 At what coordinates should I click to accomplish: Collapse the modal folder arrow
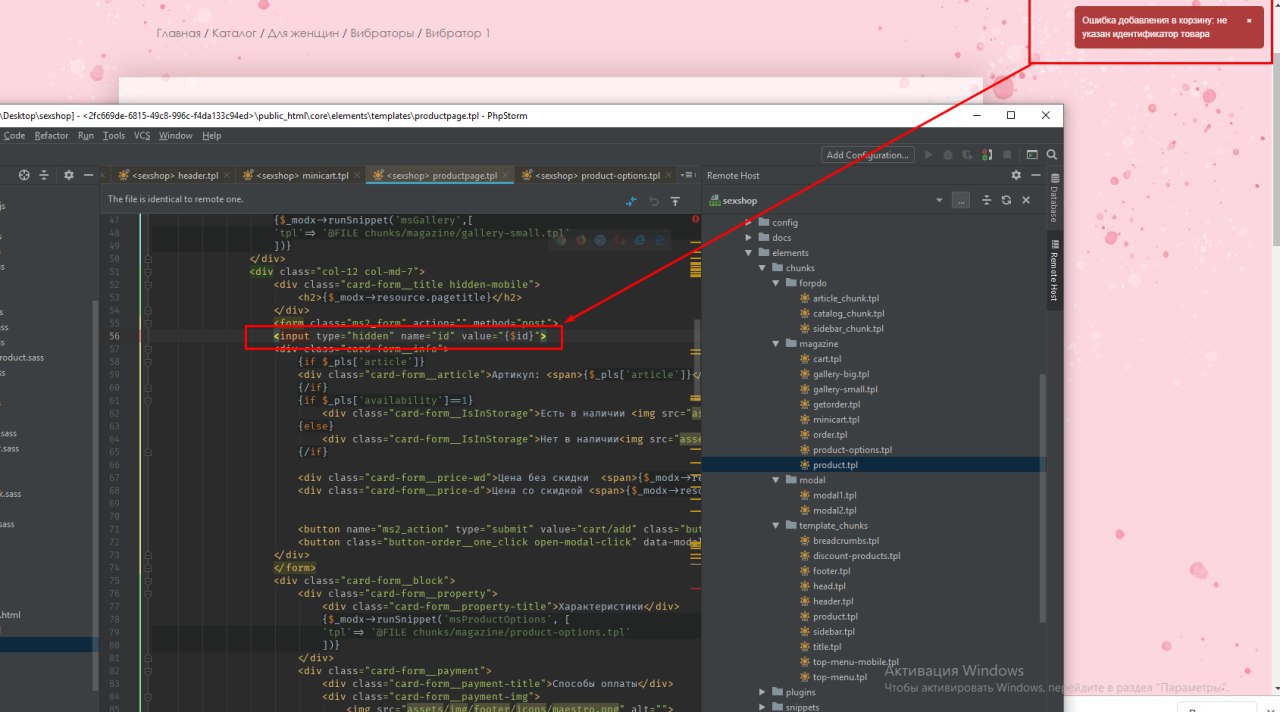point(777,480)
